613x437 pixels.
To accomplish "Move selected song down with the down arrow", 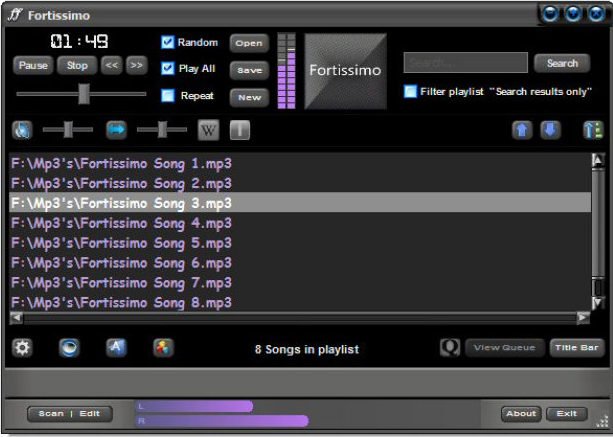I will tap(550, 130).
